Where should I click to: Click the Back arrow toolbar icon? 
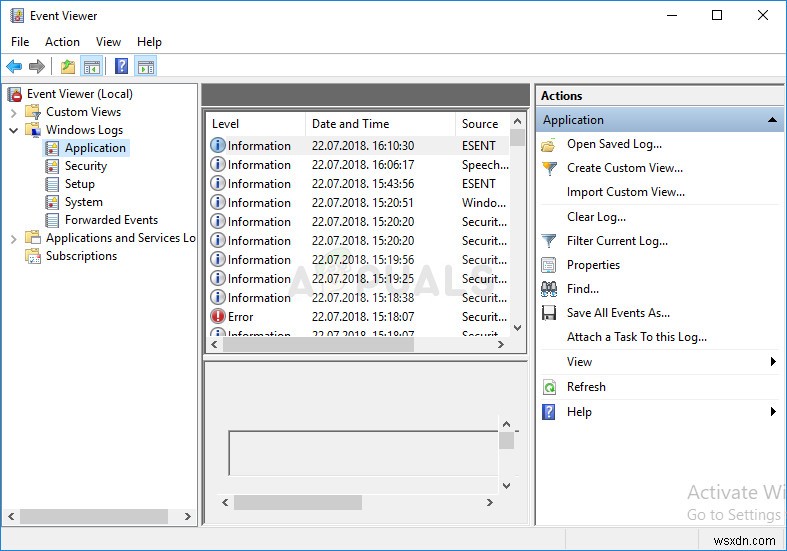pos(14,67)
